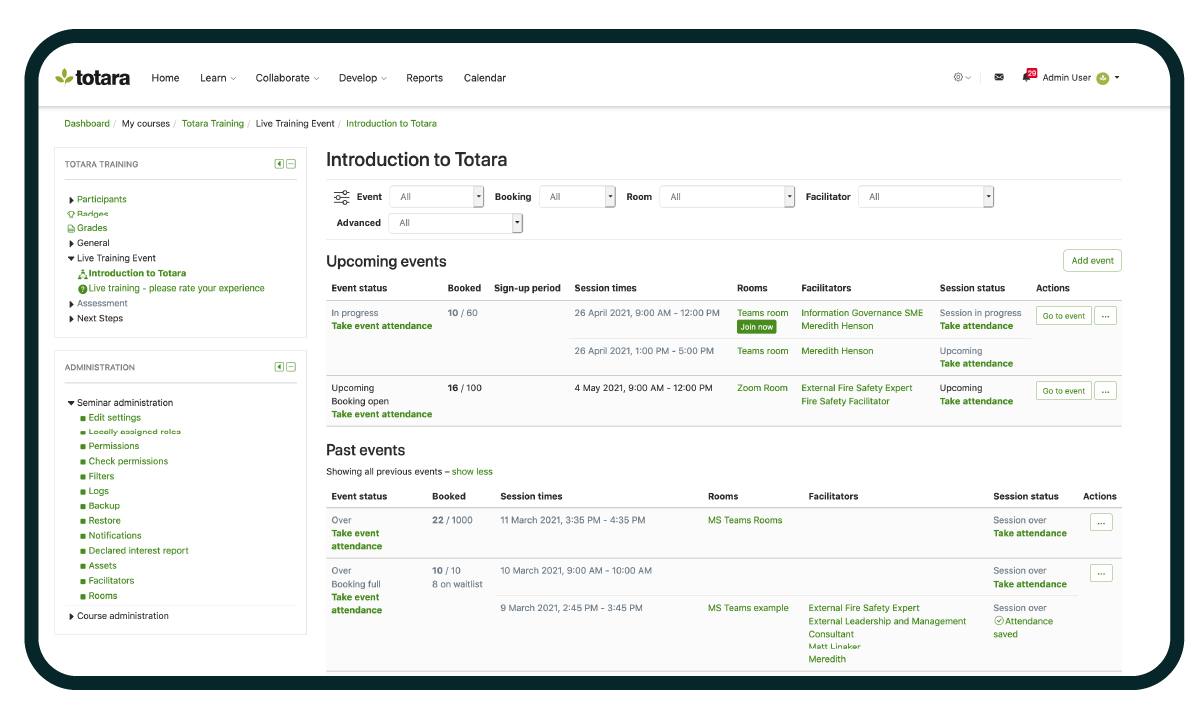Open Edit settings in Seminar administration
This screenshot has width=1201, height=719.
click(x=114, y=418)
